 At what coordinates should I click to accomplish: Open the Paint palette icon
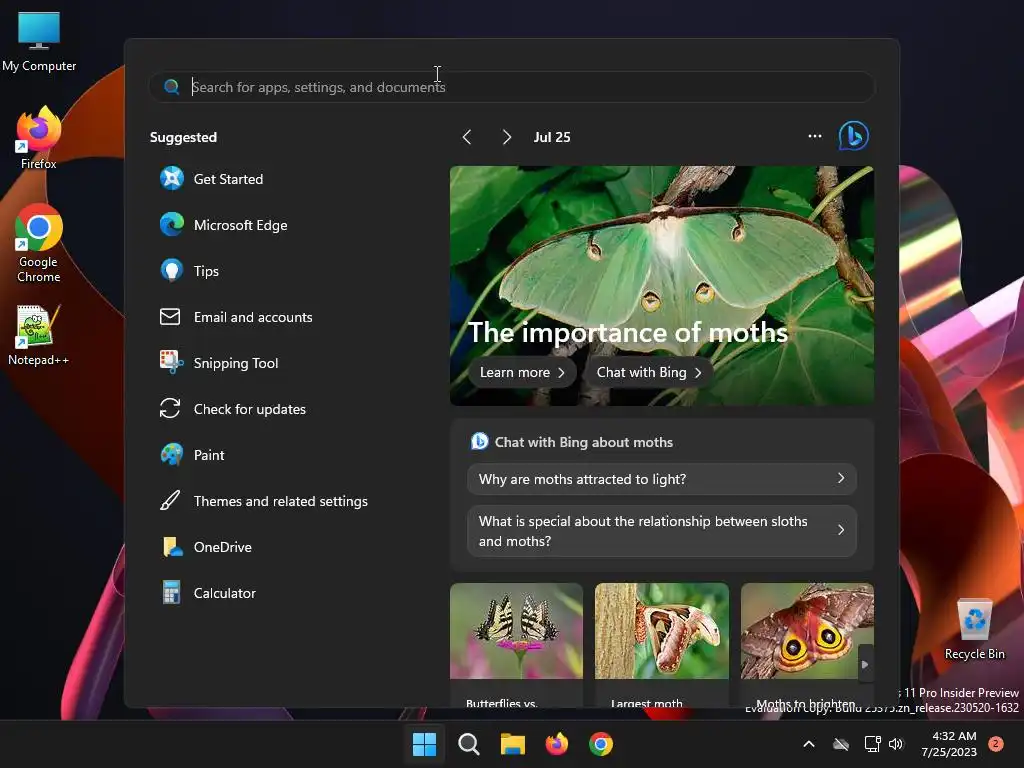tap(172, 455)
